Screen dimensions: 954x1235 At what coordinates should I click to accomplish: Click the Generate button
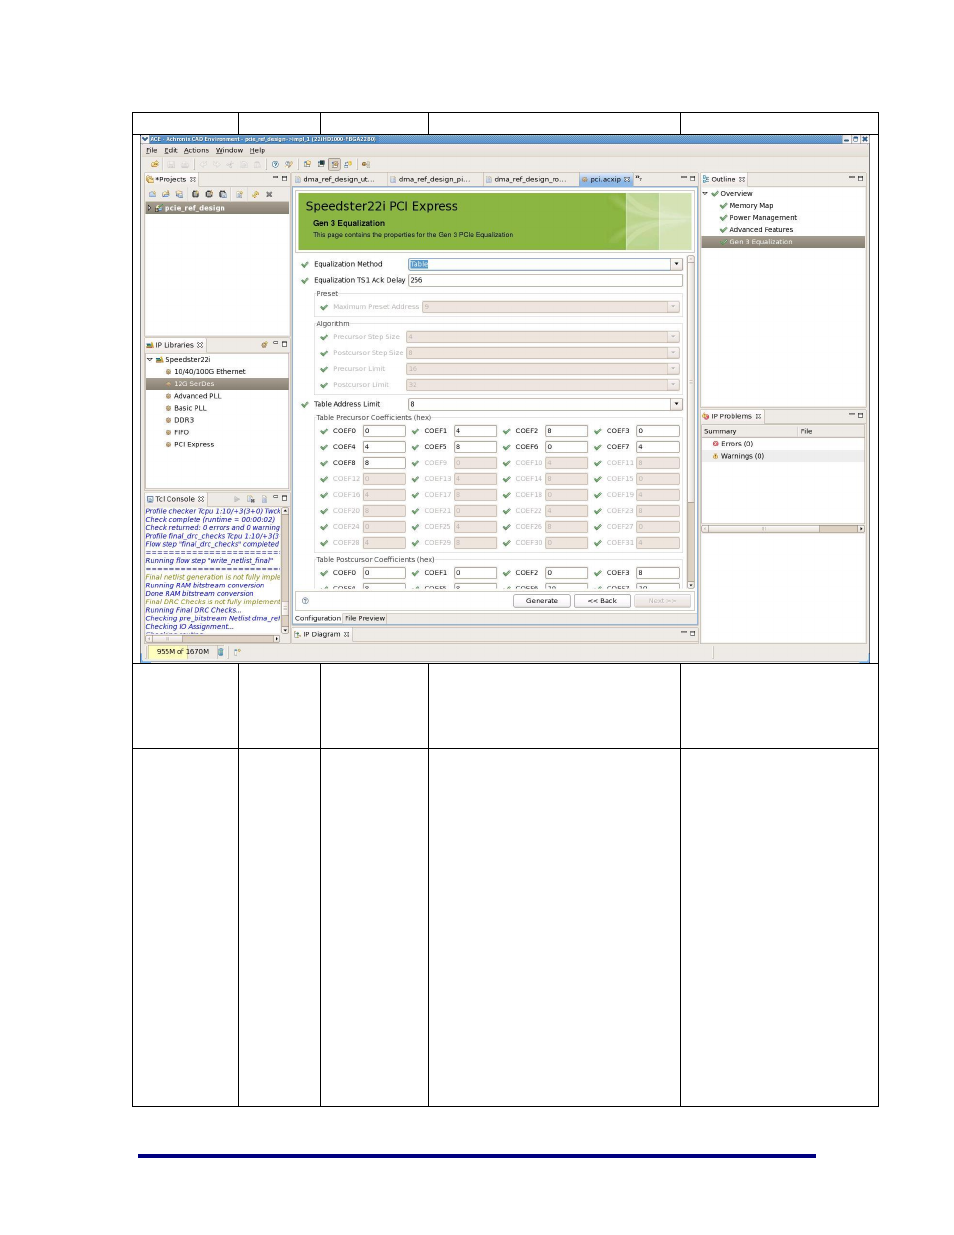(x=542, y=601)
